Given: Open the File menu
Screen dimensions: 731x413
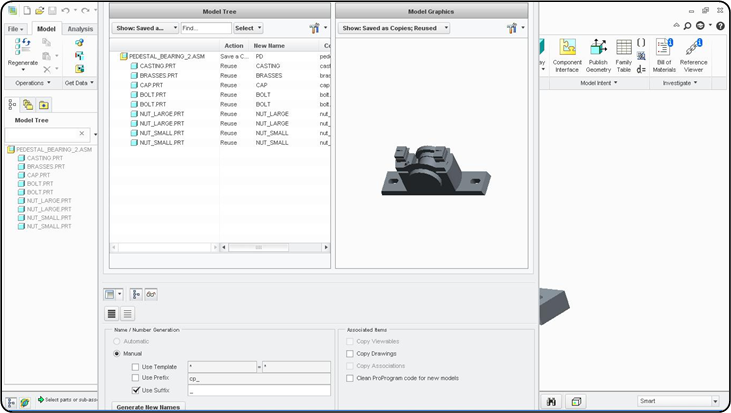Looking at the screenshot, I should [x=15, y=29].
